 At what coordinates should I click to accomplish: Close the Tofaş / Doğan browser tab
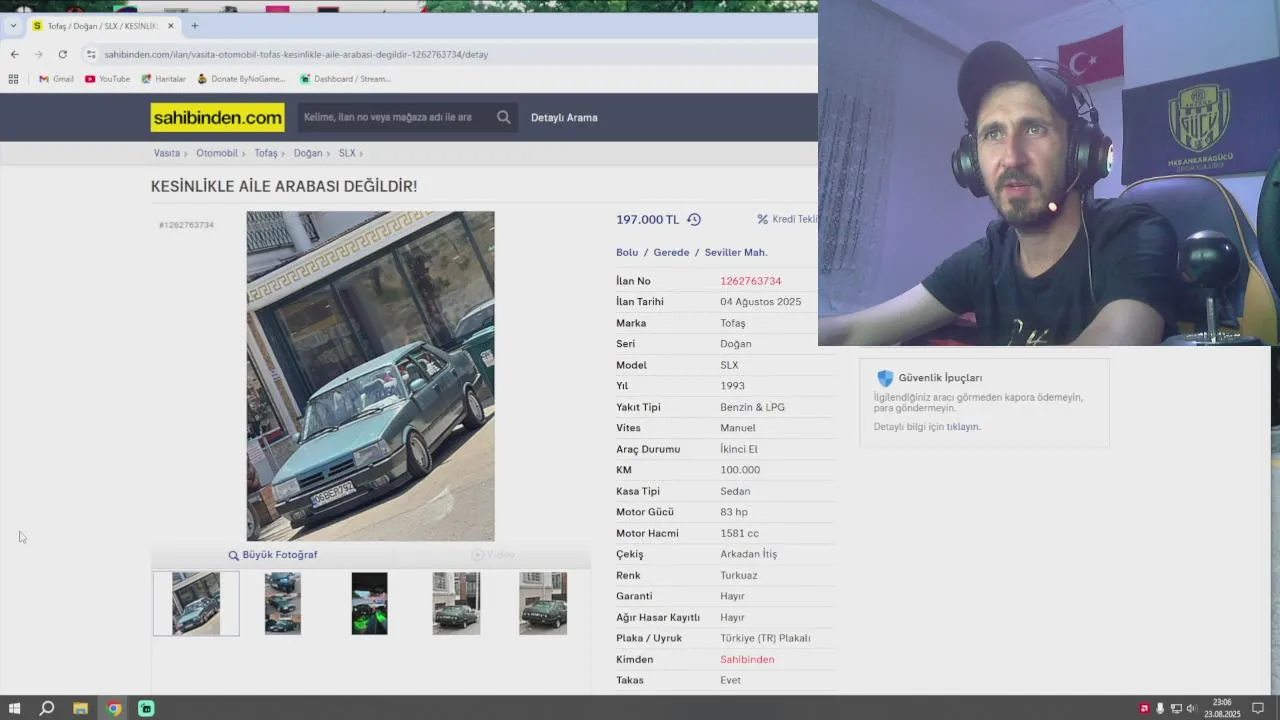pyautogui.click(x=170, y=26)
